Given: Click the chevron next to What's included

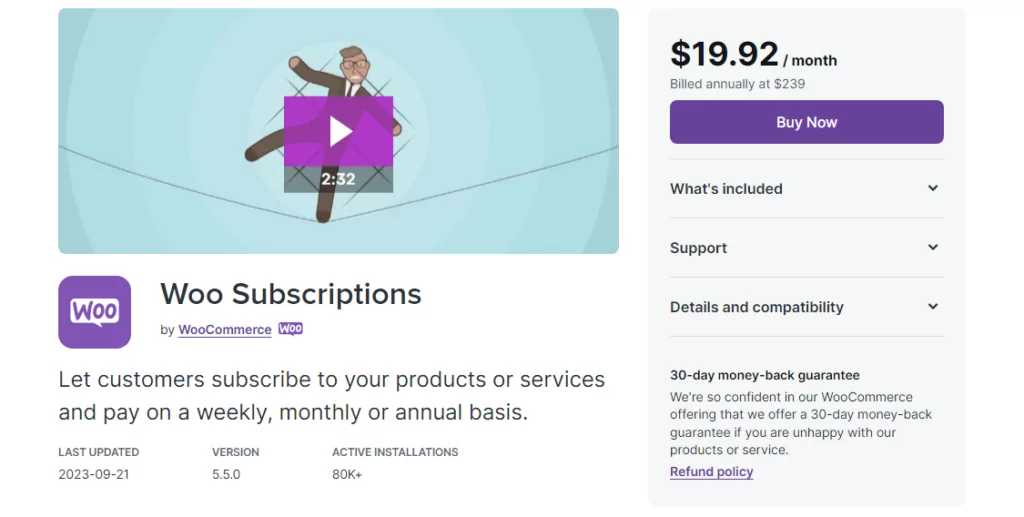Looking at the screenshot, I should click(933, 188).
